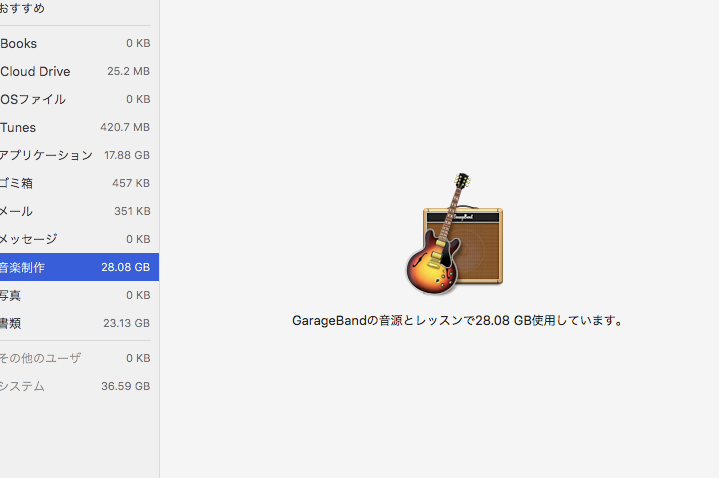Select the メッセージ sidebar row
Screen dimensions: 719x478
79,239
